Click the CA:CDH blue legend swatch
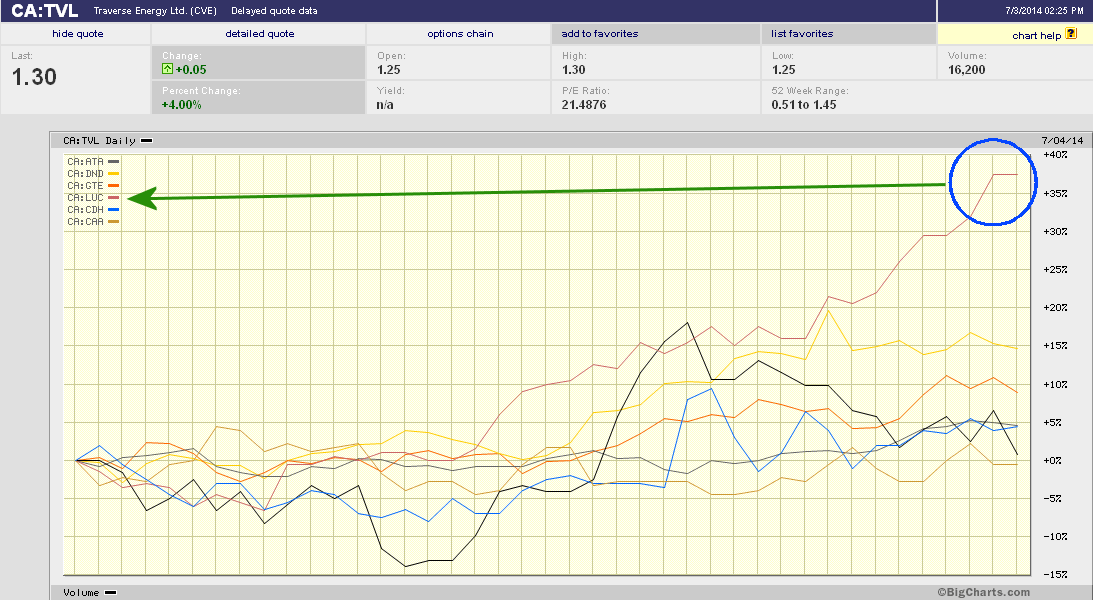1093x600 pixels. [114, 210]
